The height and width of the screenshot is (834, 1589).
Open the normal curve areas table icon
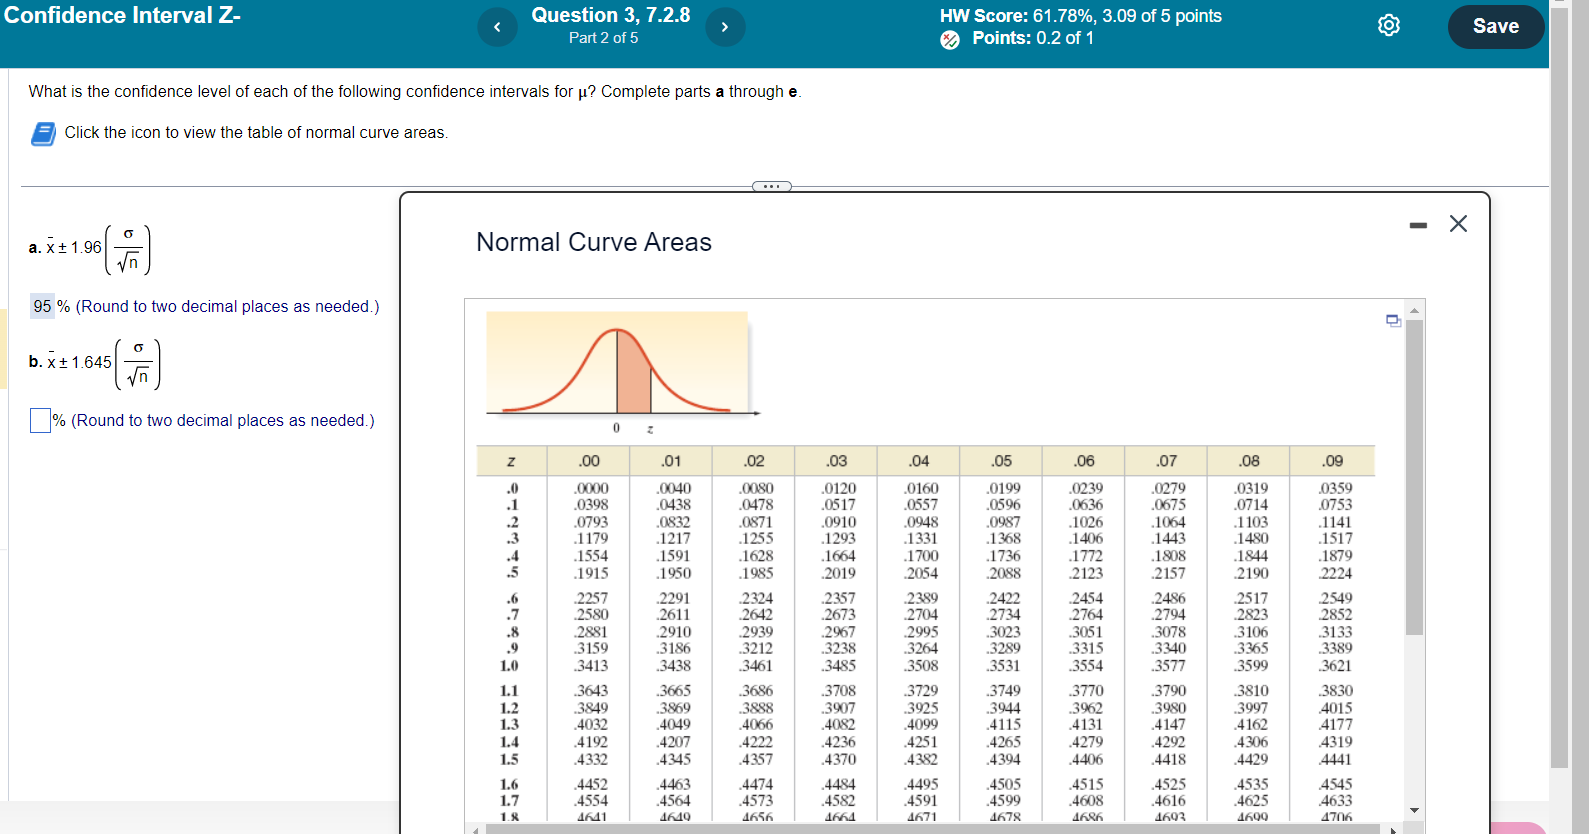(x=43, y=133)
